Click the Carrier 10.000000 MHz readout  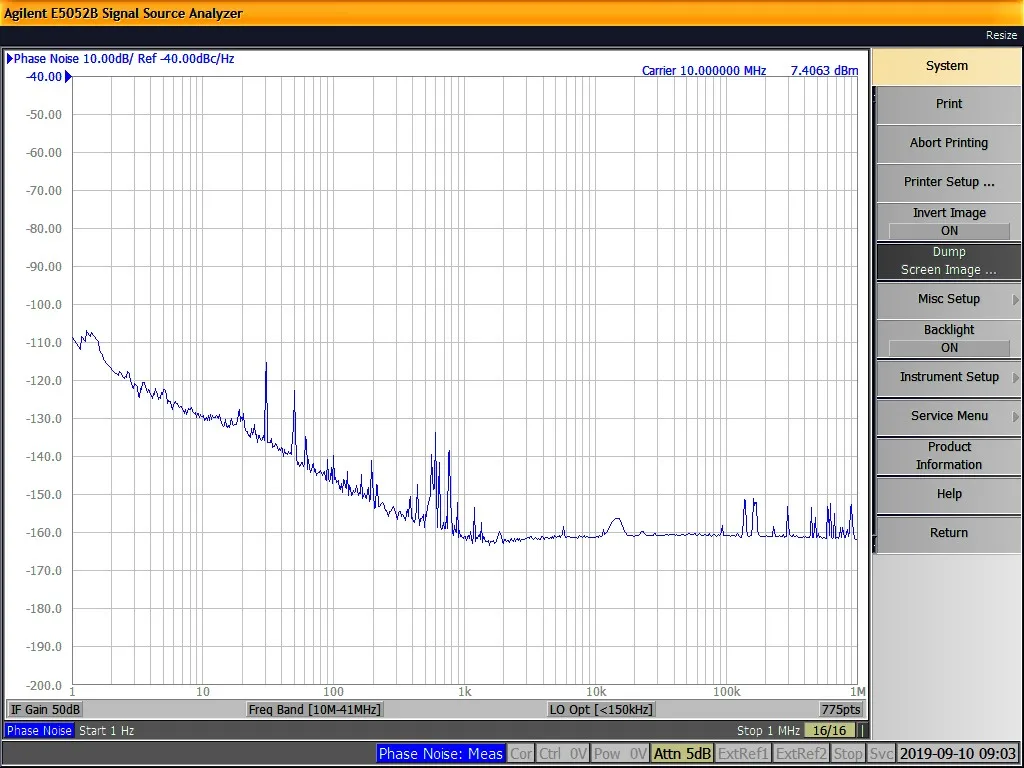[x=703, y=71]
